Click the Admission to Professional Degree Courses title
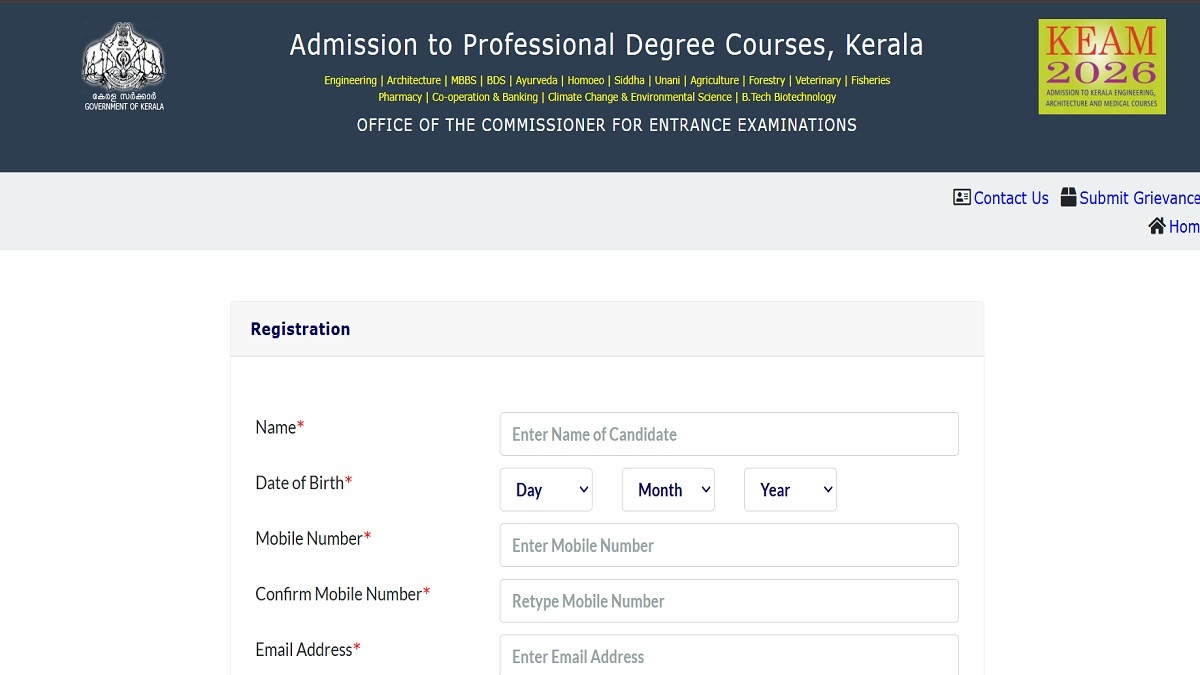Viewport: 1200px width, 675px height. coord(606,45)
